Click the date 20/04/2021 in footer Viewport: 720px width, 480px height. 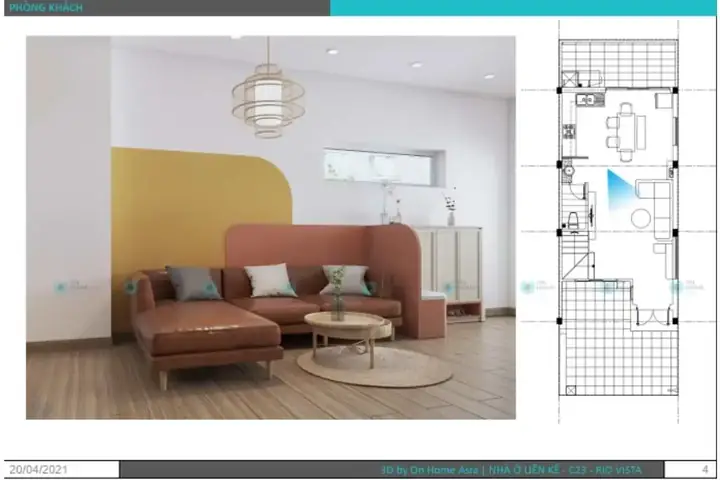[x=39, y=469]
